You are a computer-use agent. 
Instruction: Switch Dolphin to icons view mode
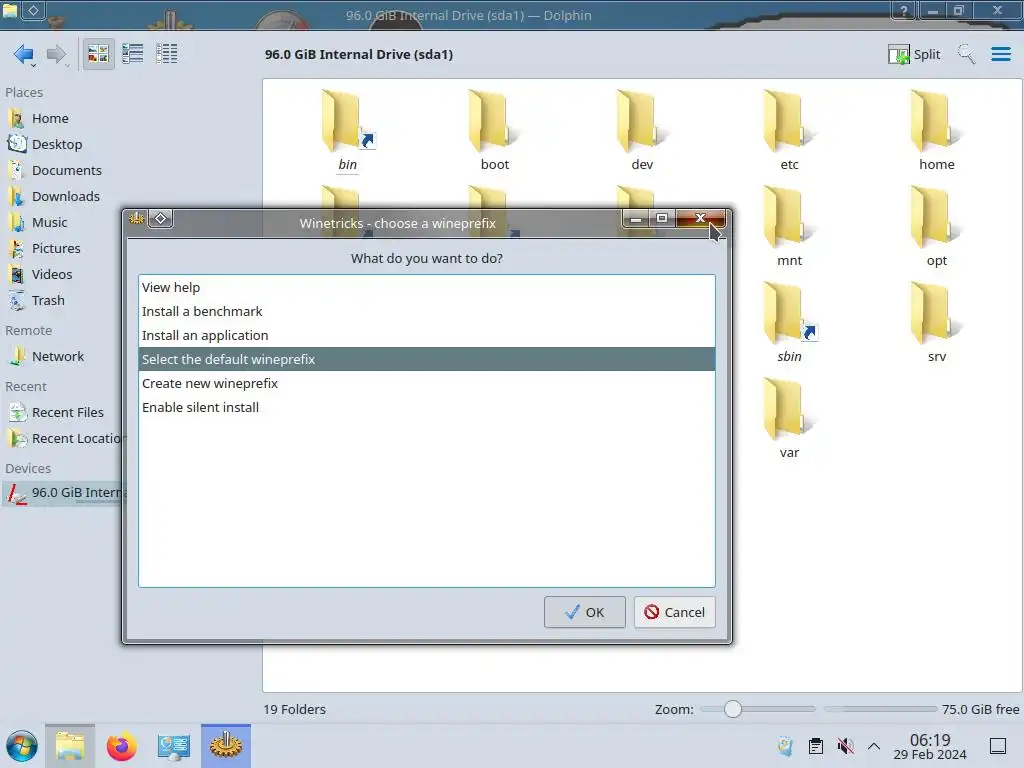99,54
